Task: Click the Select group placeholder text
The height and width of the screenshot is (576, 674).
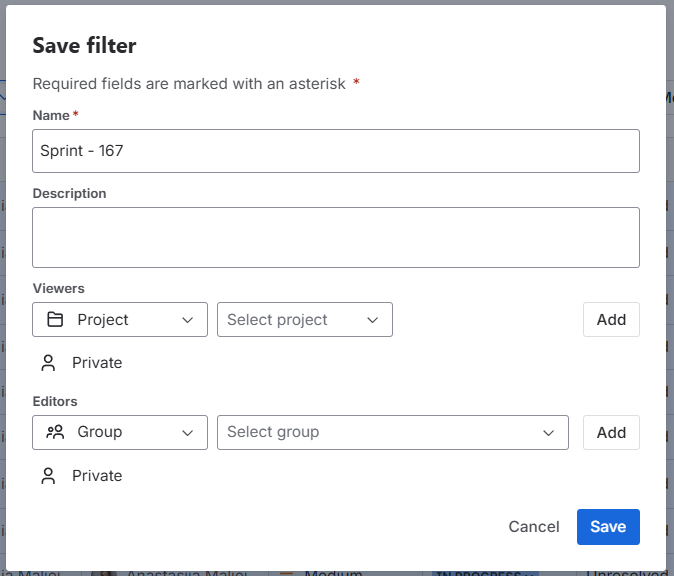Action: 273,432
